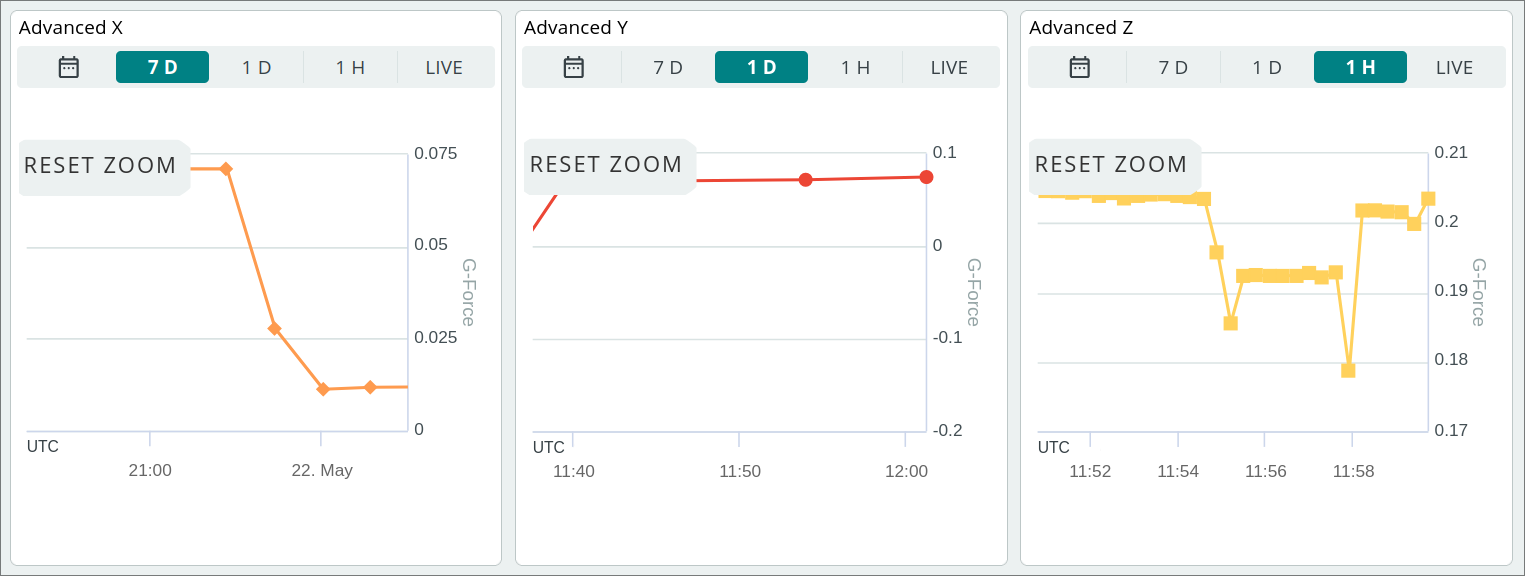
Task: Switch Advanced Z to the 1 D view
Action: (1267, 67)
